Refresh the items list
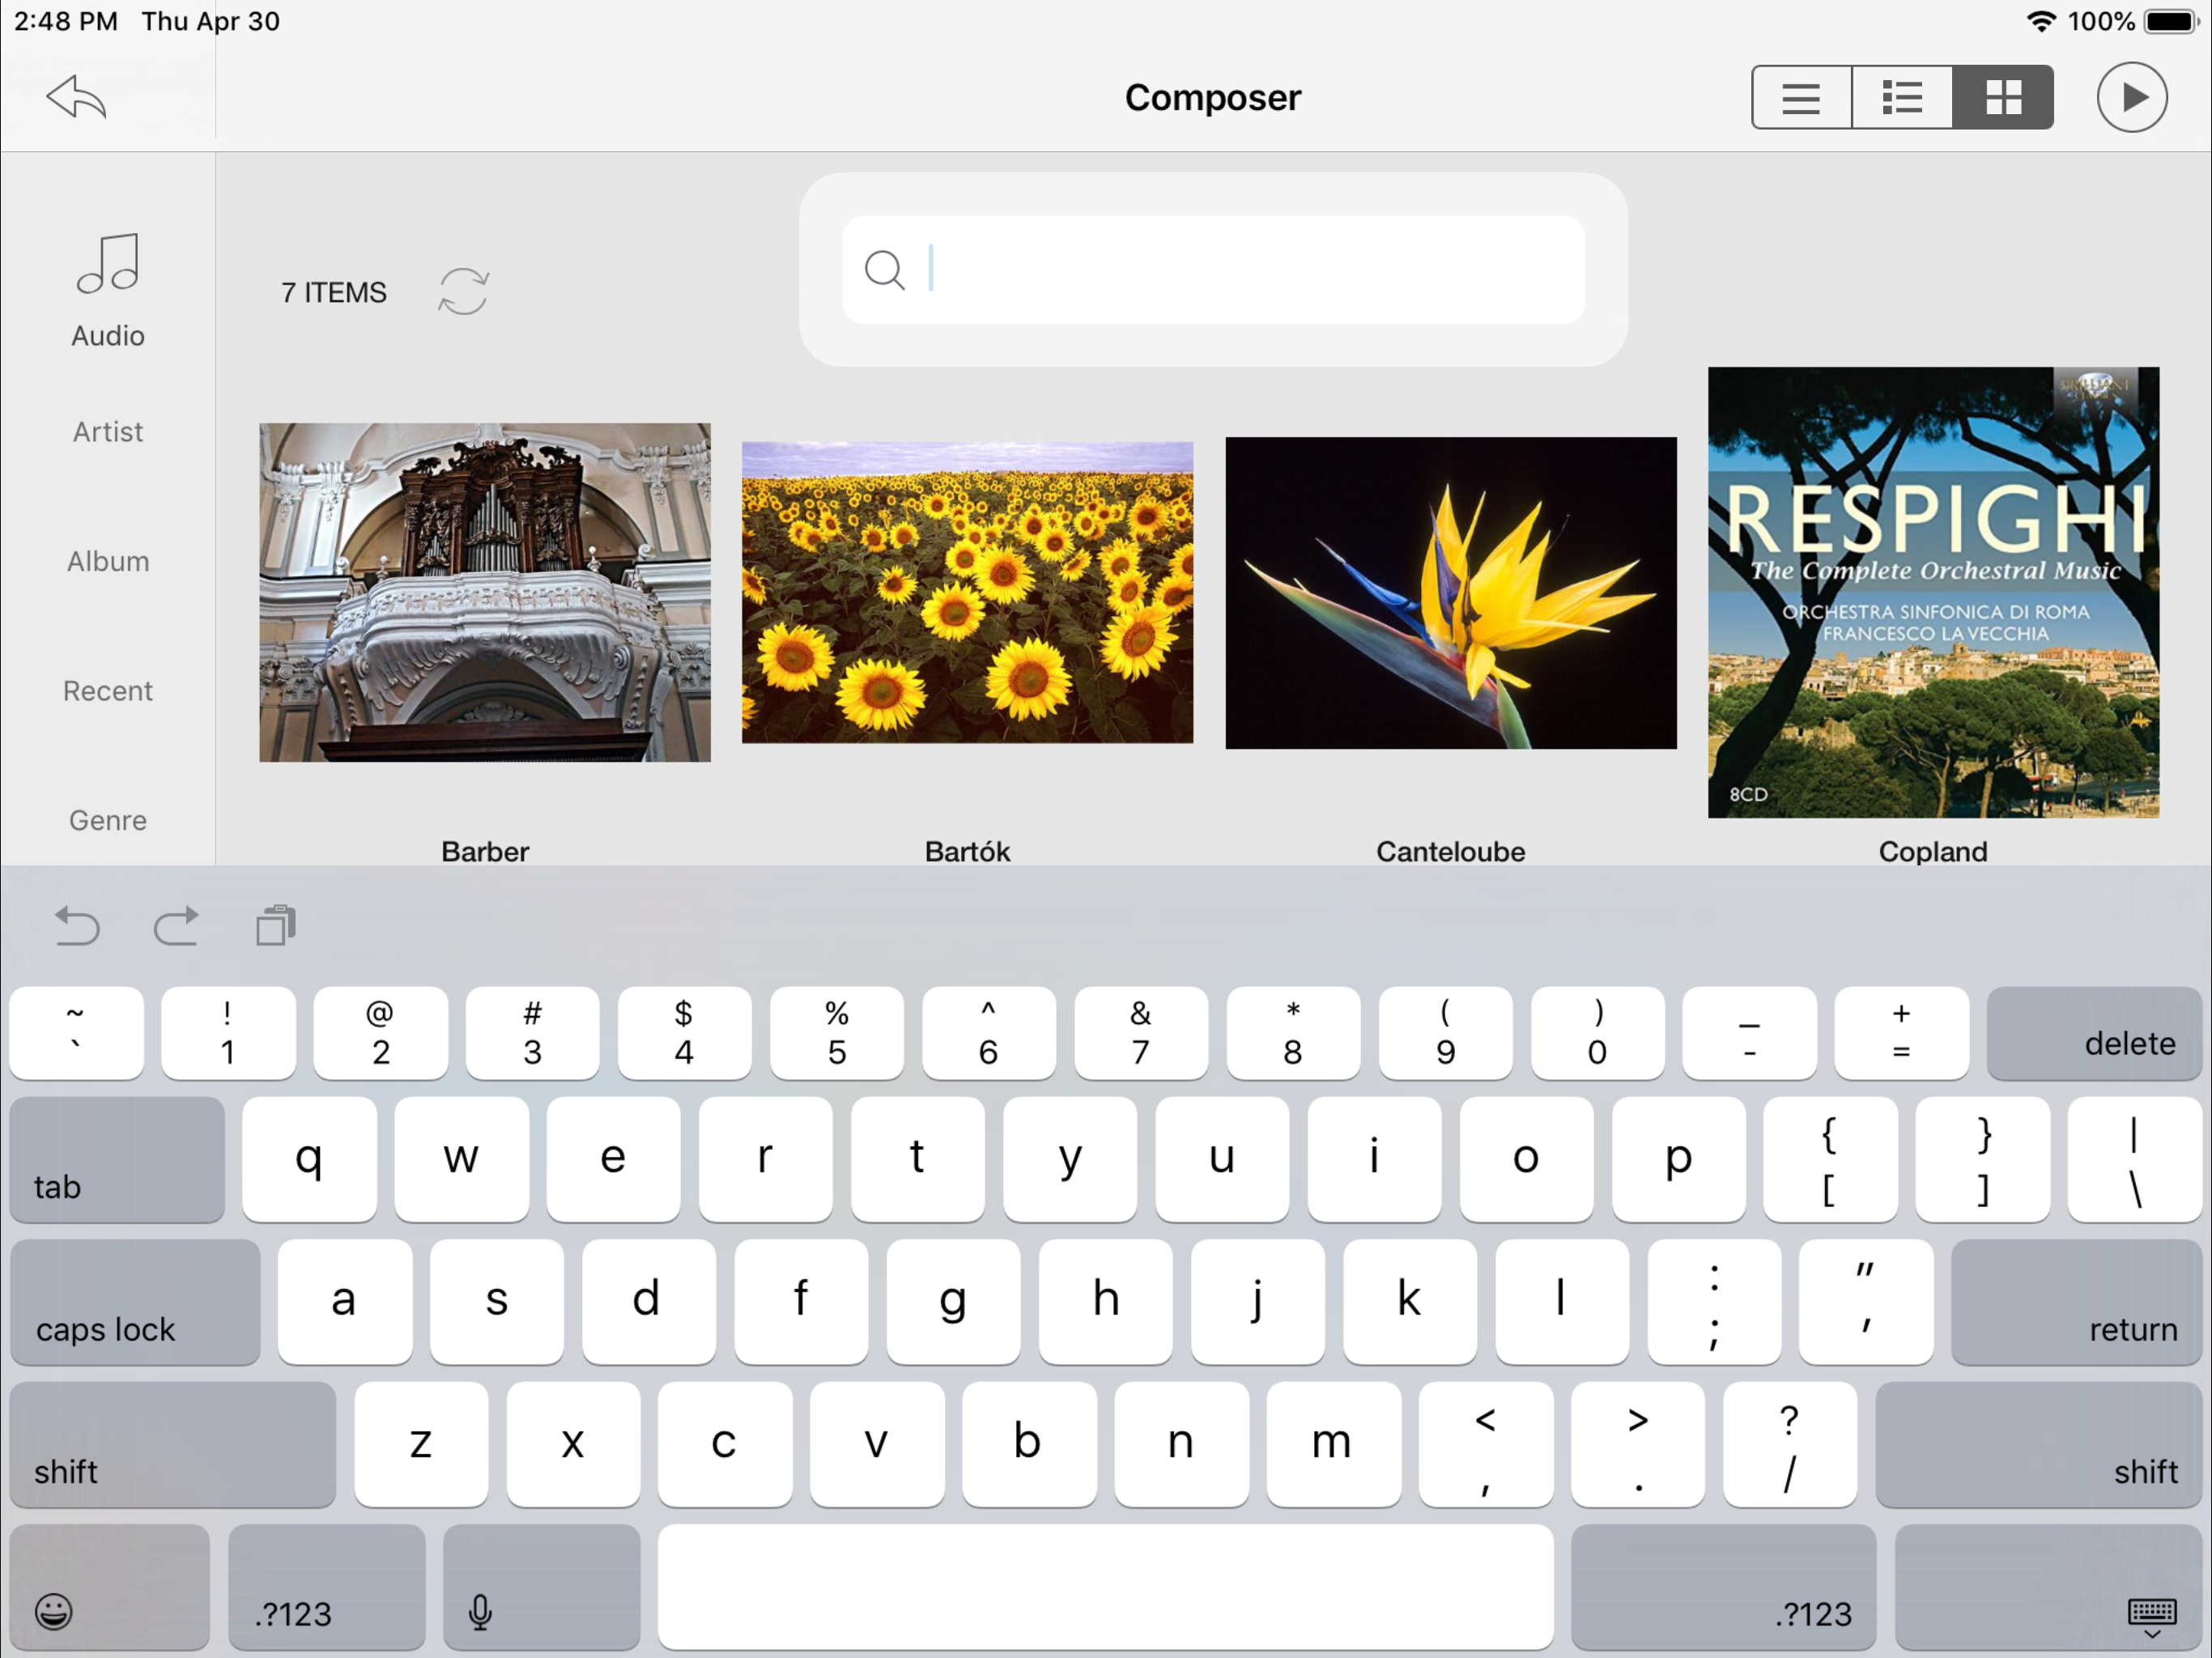The image size is (2212, 1658). [463, 291]
